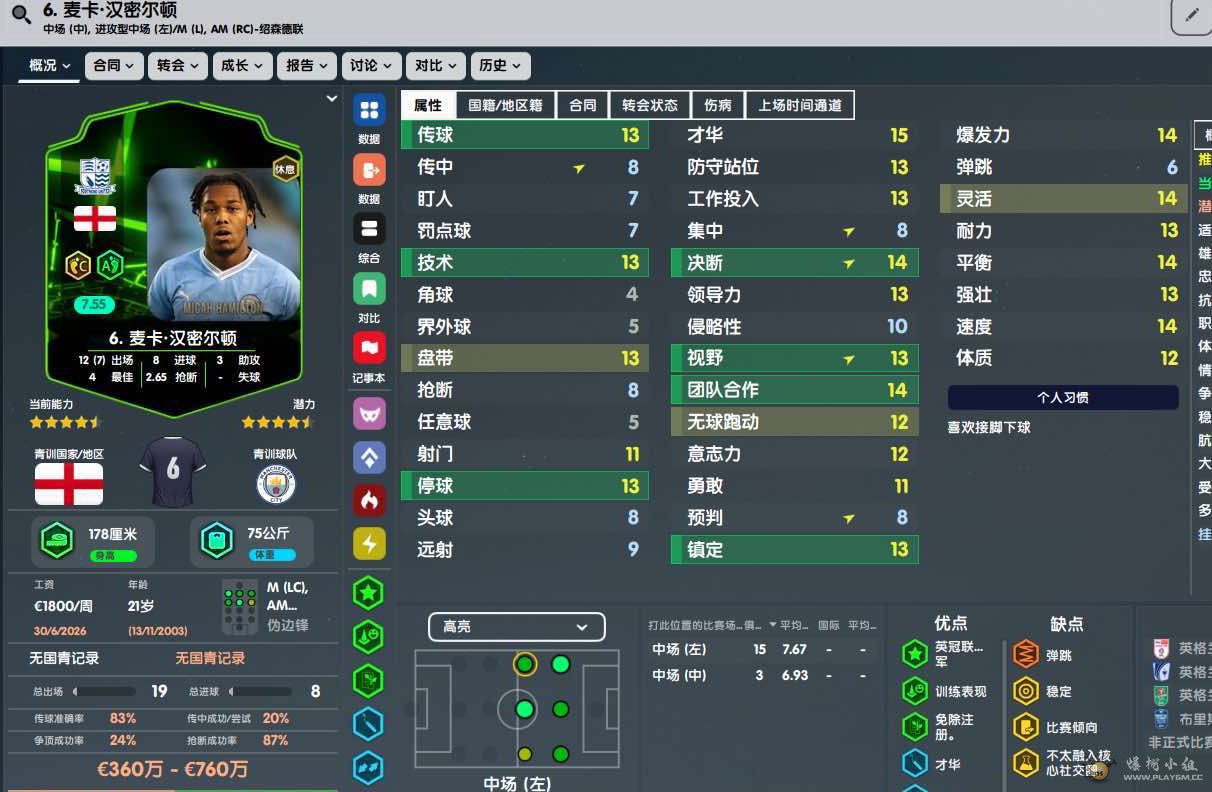Select the purple mask sidebar icon
The height and width of the screenshot is (792, 1212).
pos(369,412)
